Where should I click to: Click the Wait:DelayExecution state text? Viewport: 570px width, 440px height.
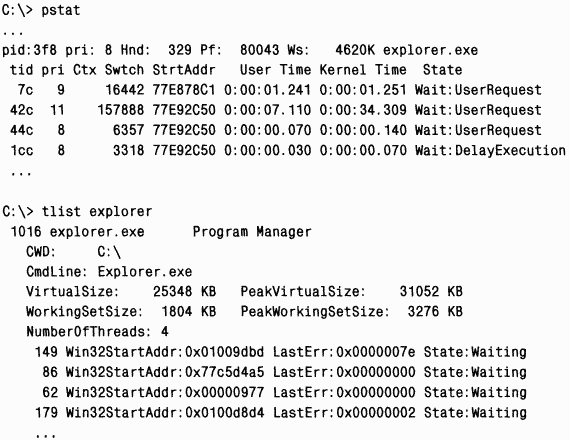(490, 151)
